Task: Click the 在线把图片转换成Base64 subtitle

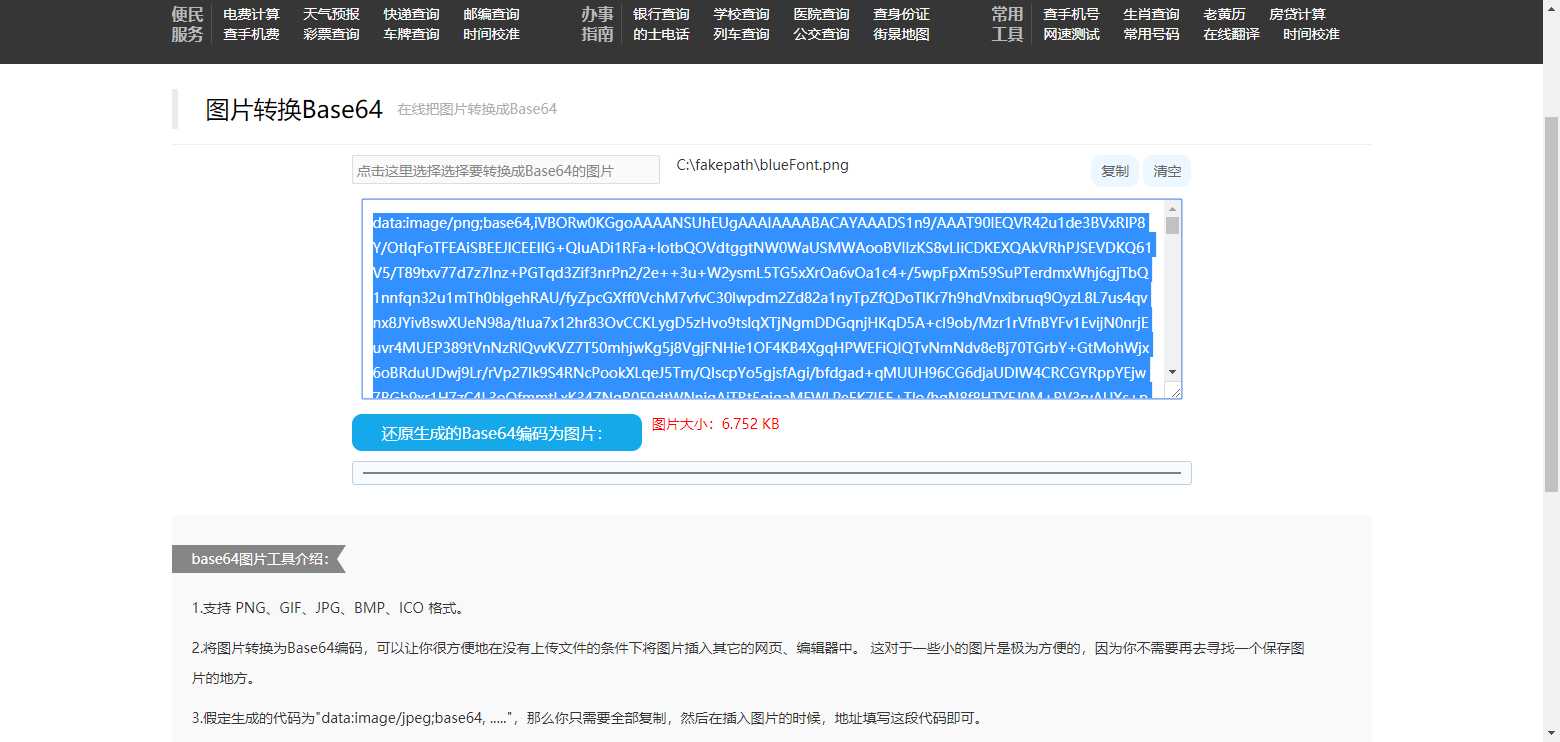Action: (477, 109)
